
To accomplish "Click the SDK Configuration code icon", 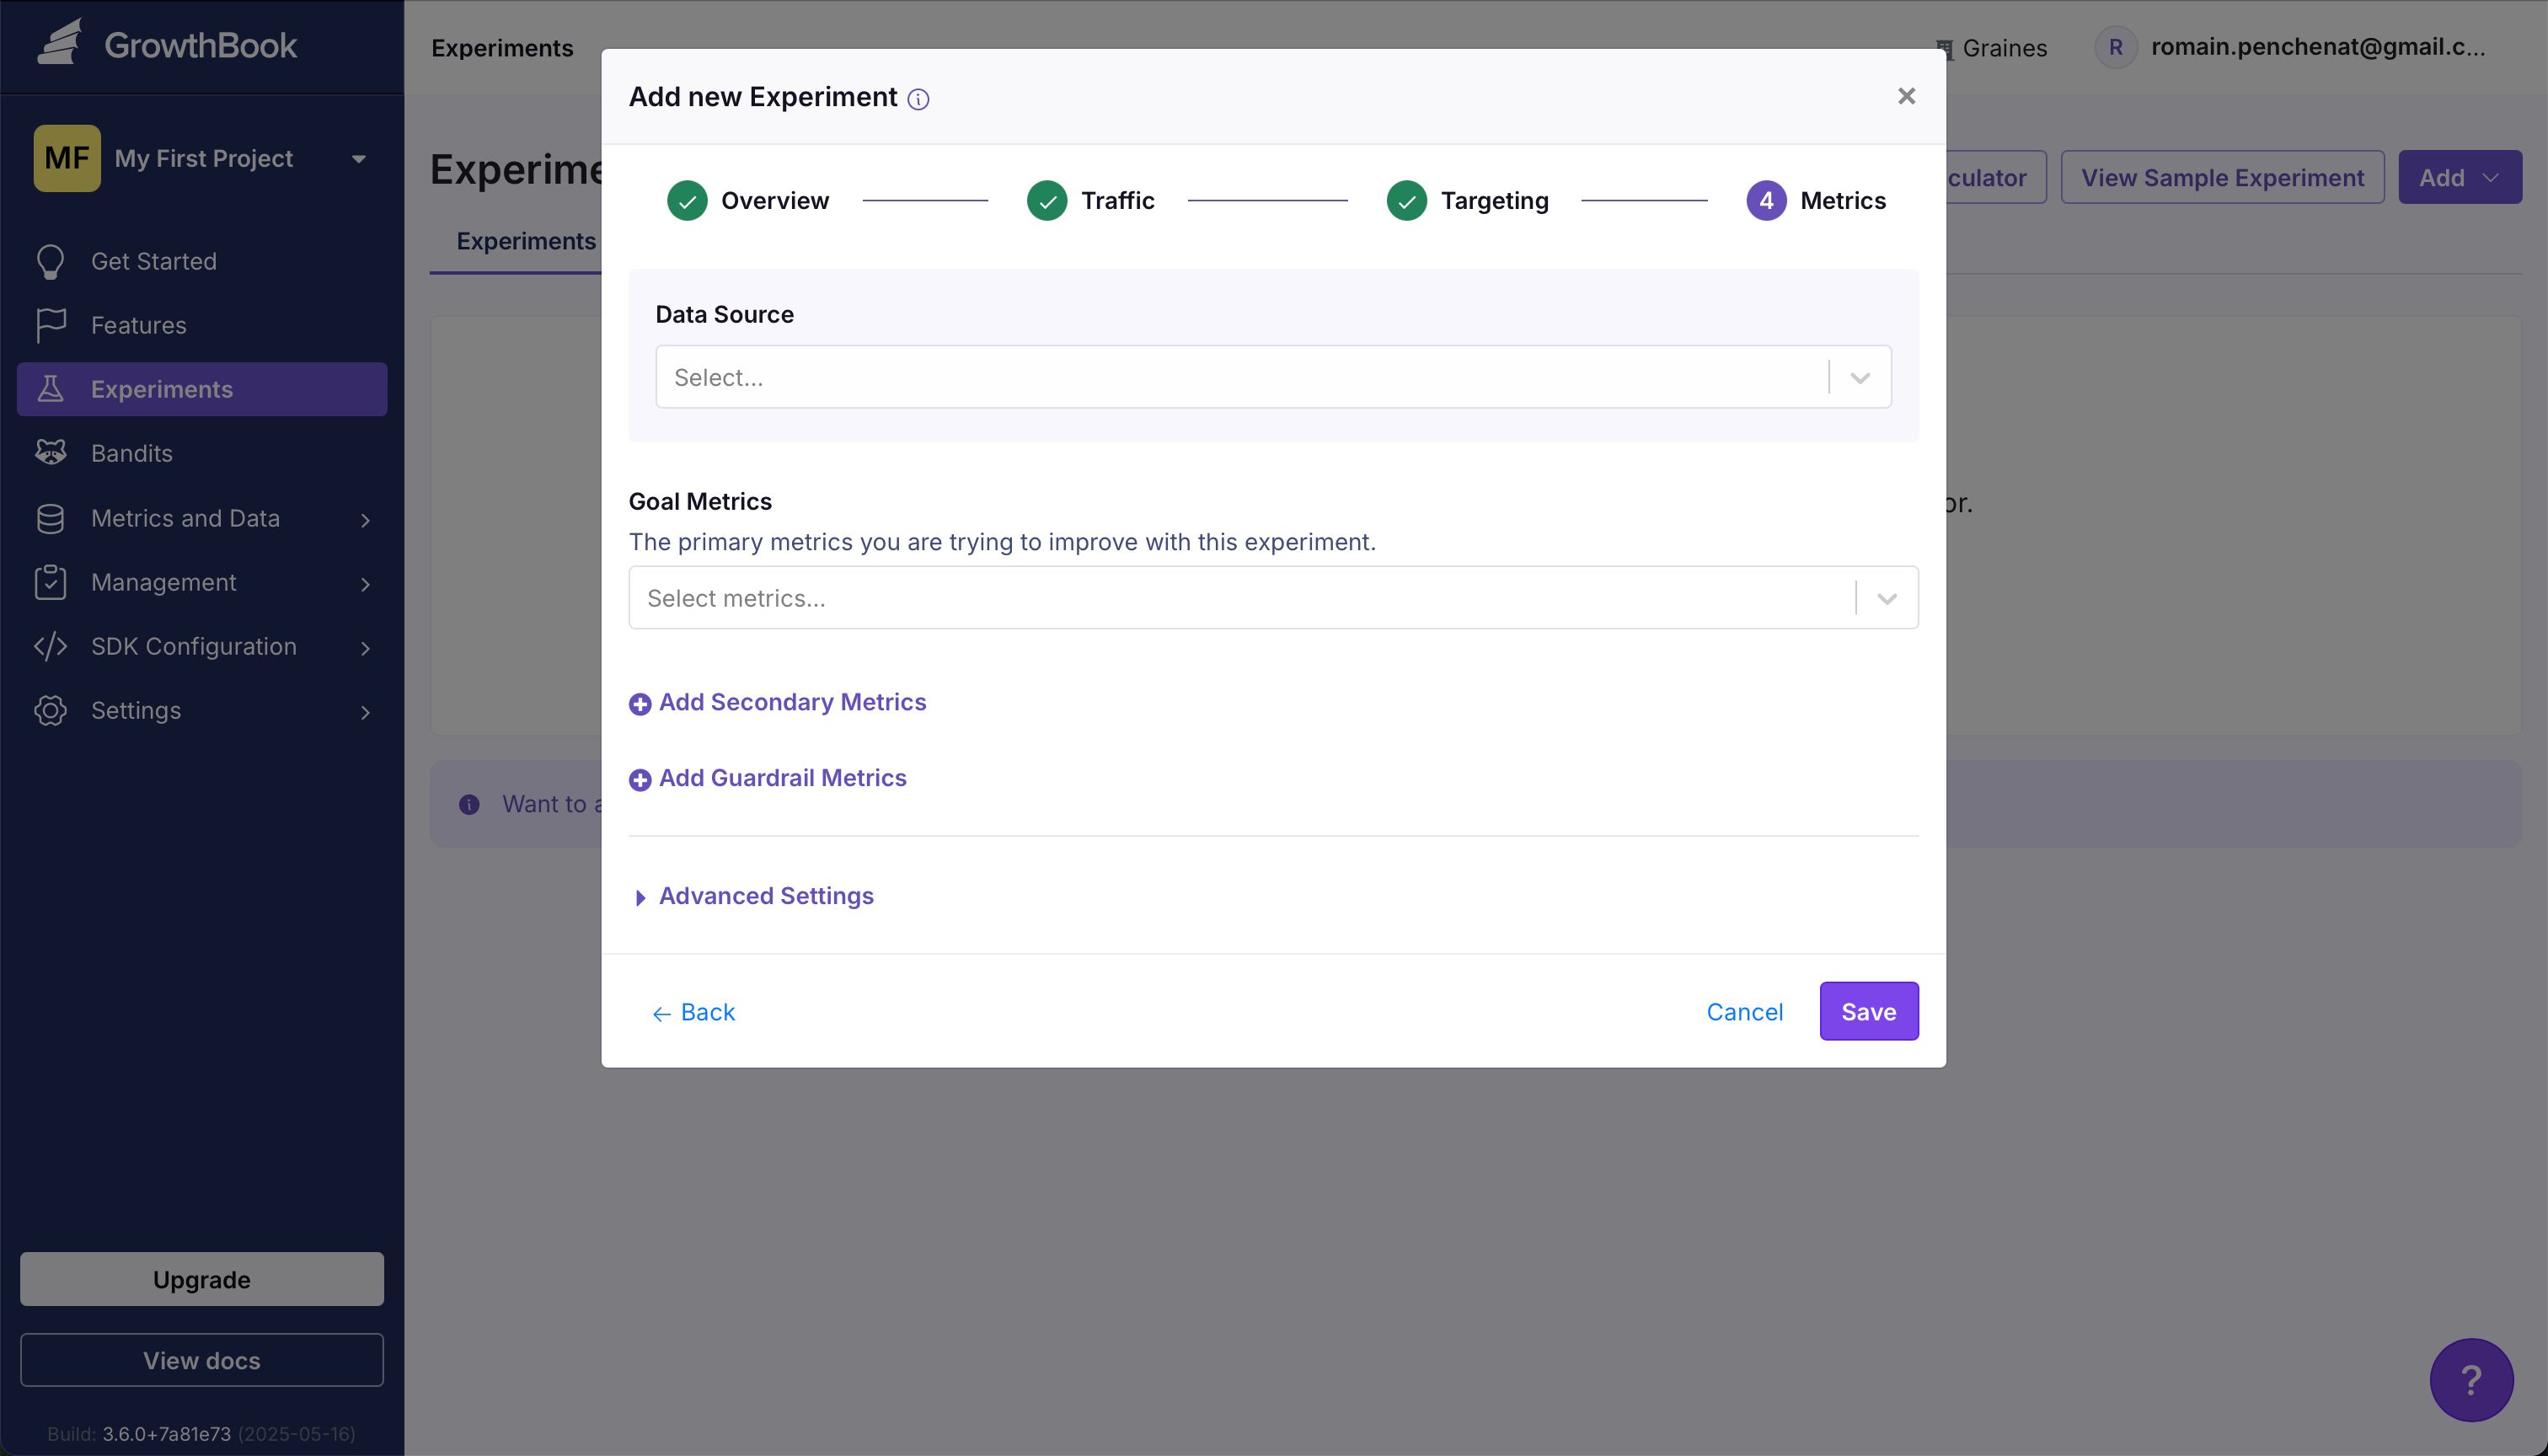I will [51, 646].
